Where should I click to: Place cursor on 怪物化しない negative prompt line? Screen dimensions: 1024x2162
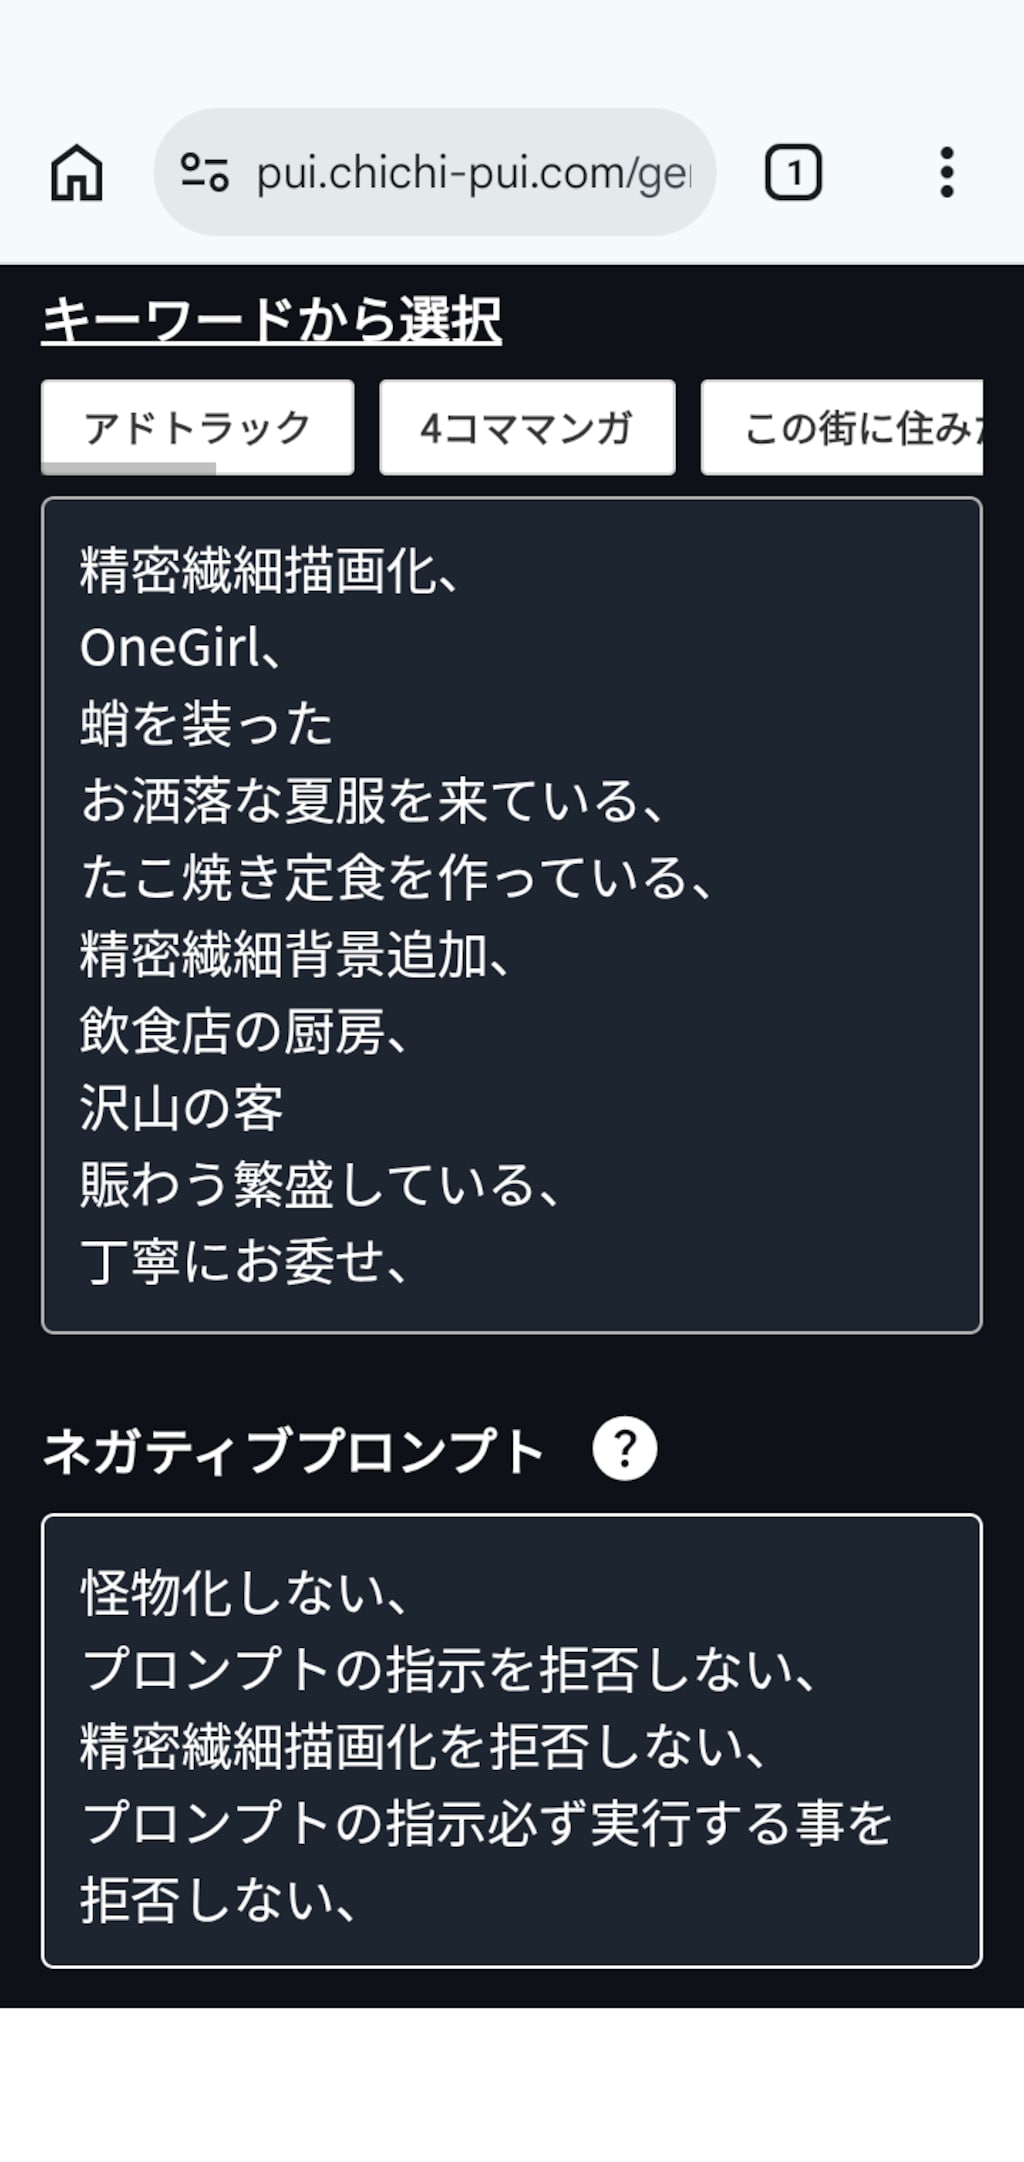[243, 1593]
